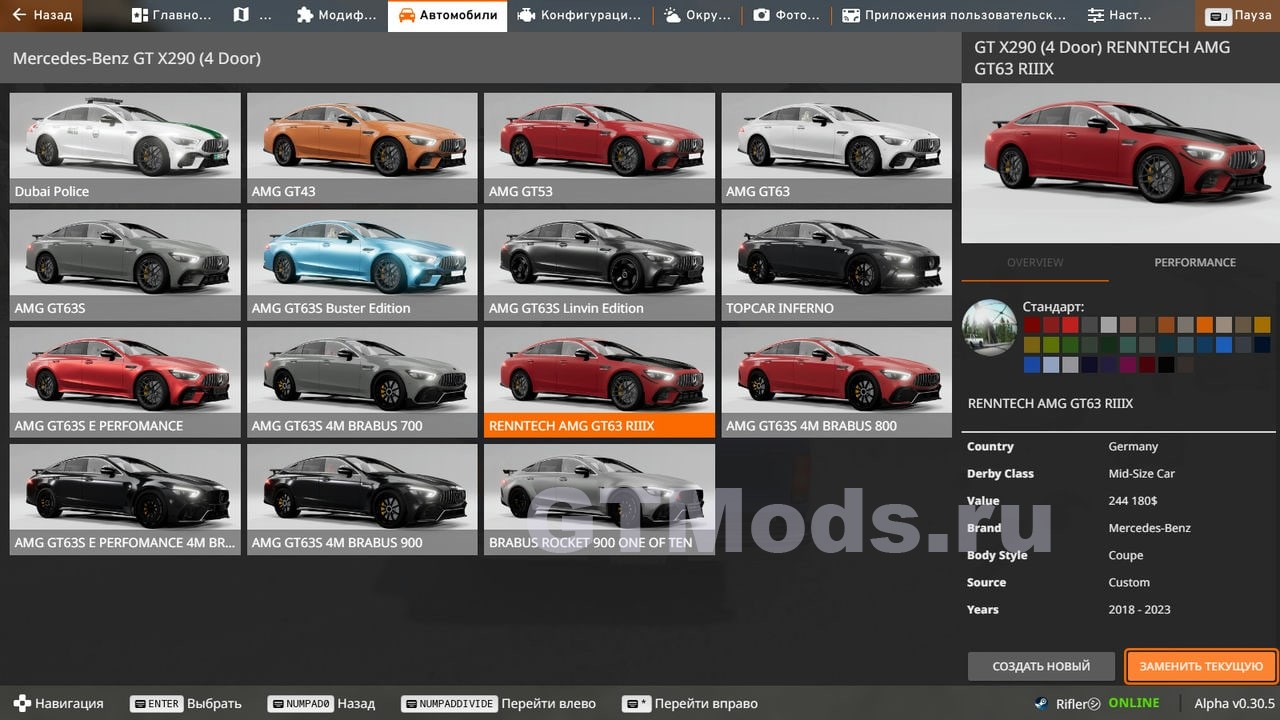Viewport: 1280px width, 720px height.
Task: Select AMG GT63S 4M BRABUS 700
Action: (362, 382)
